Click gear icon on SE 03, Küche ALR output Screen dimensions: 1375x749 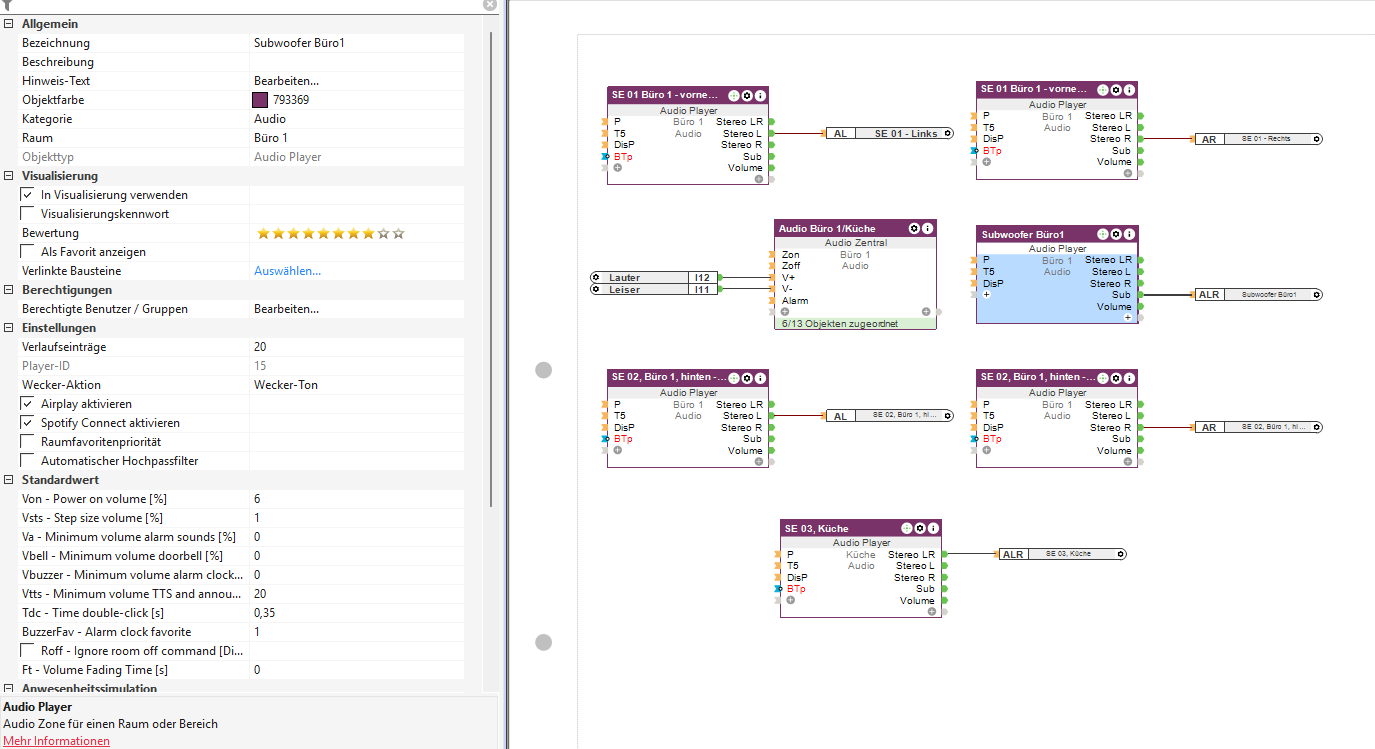click(x=1120, y=554)
